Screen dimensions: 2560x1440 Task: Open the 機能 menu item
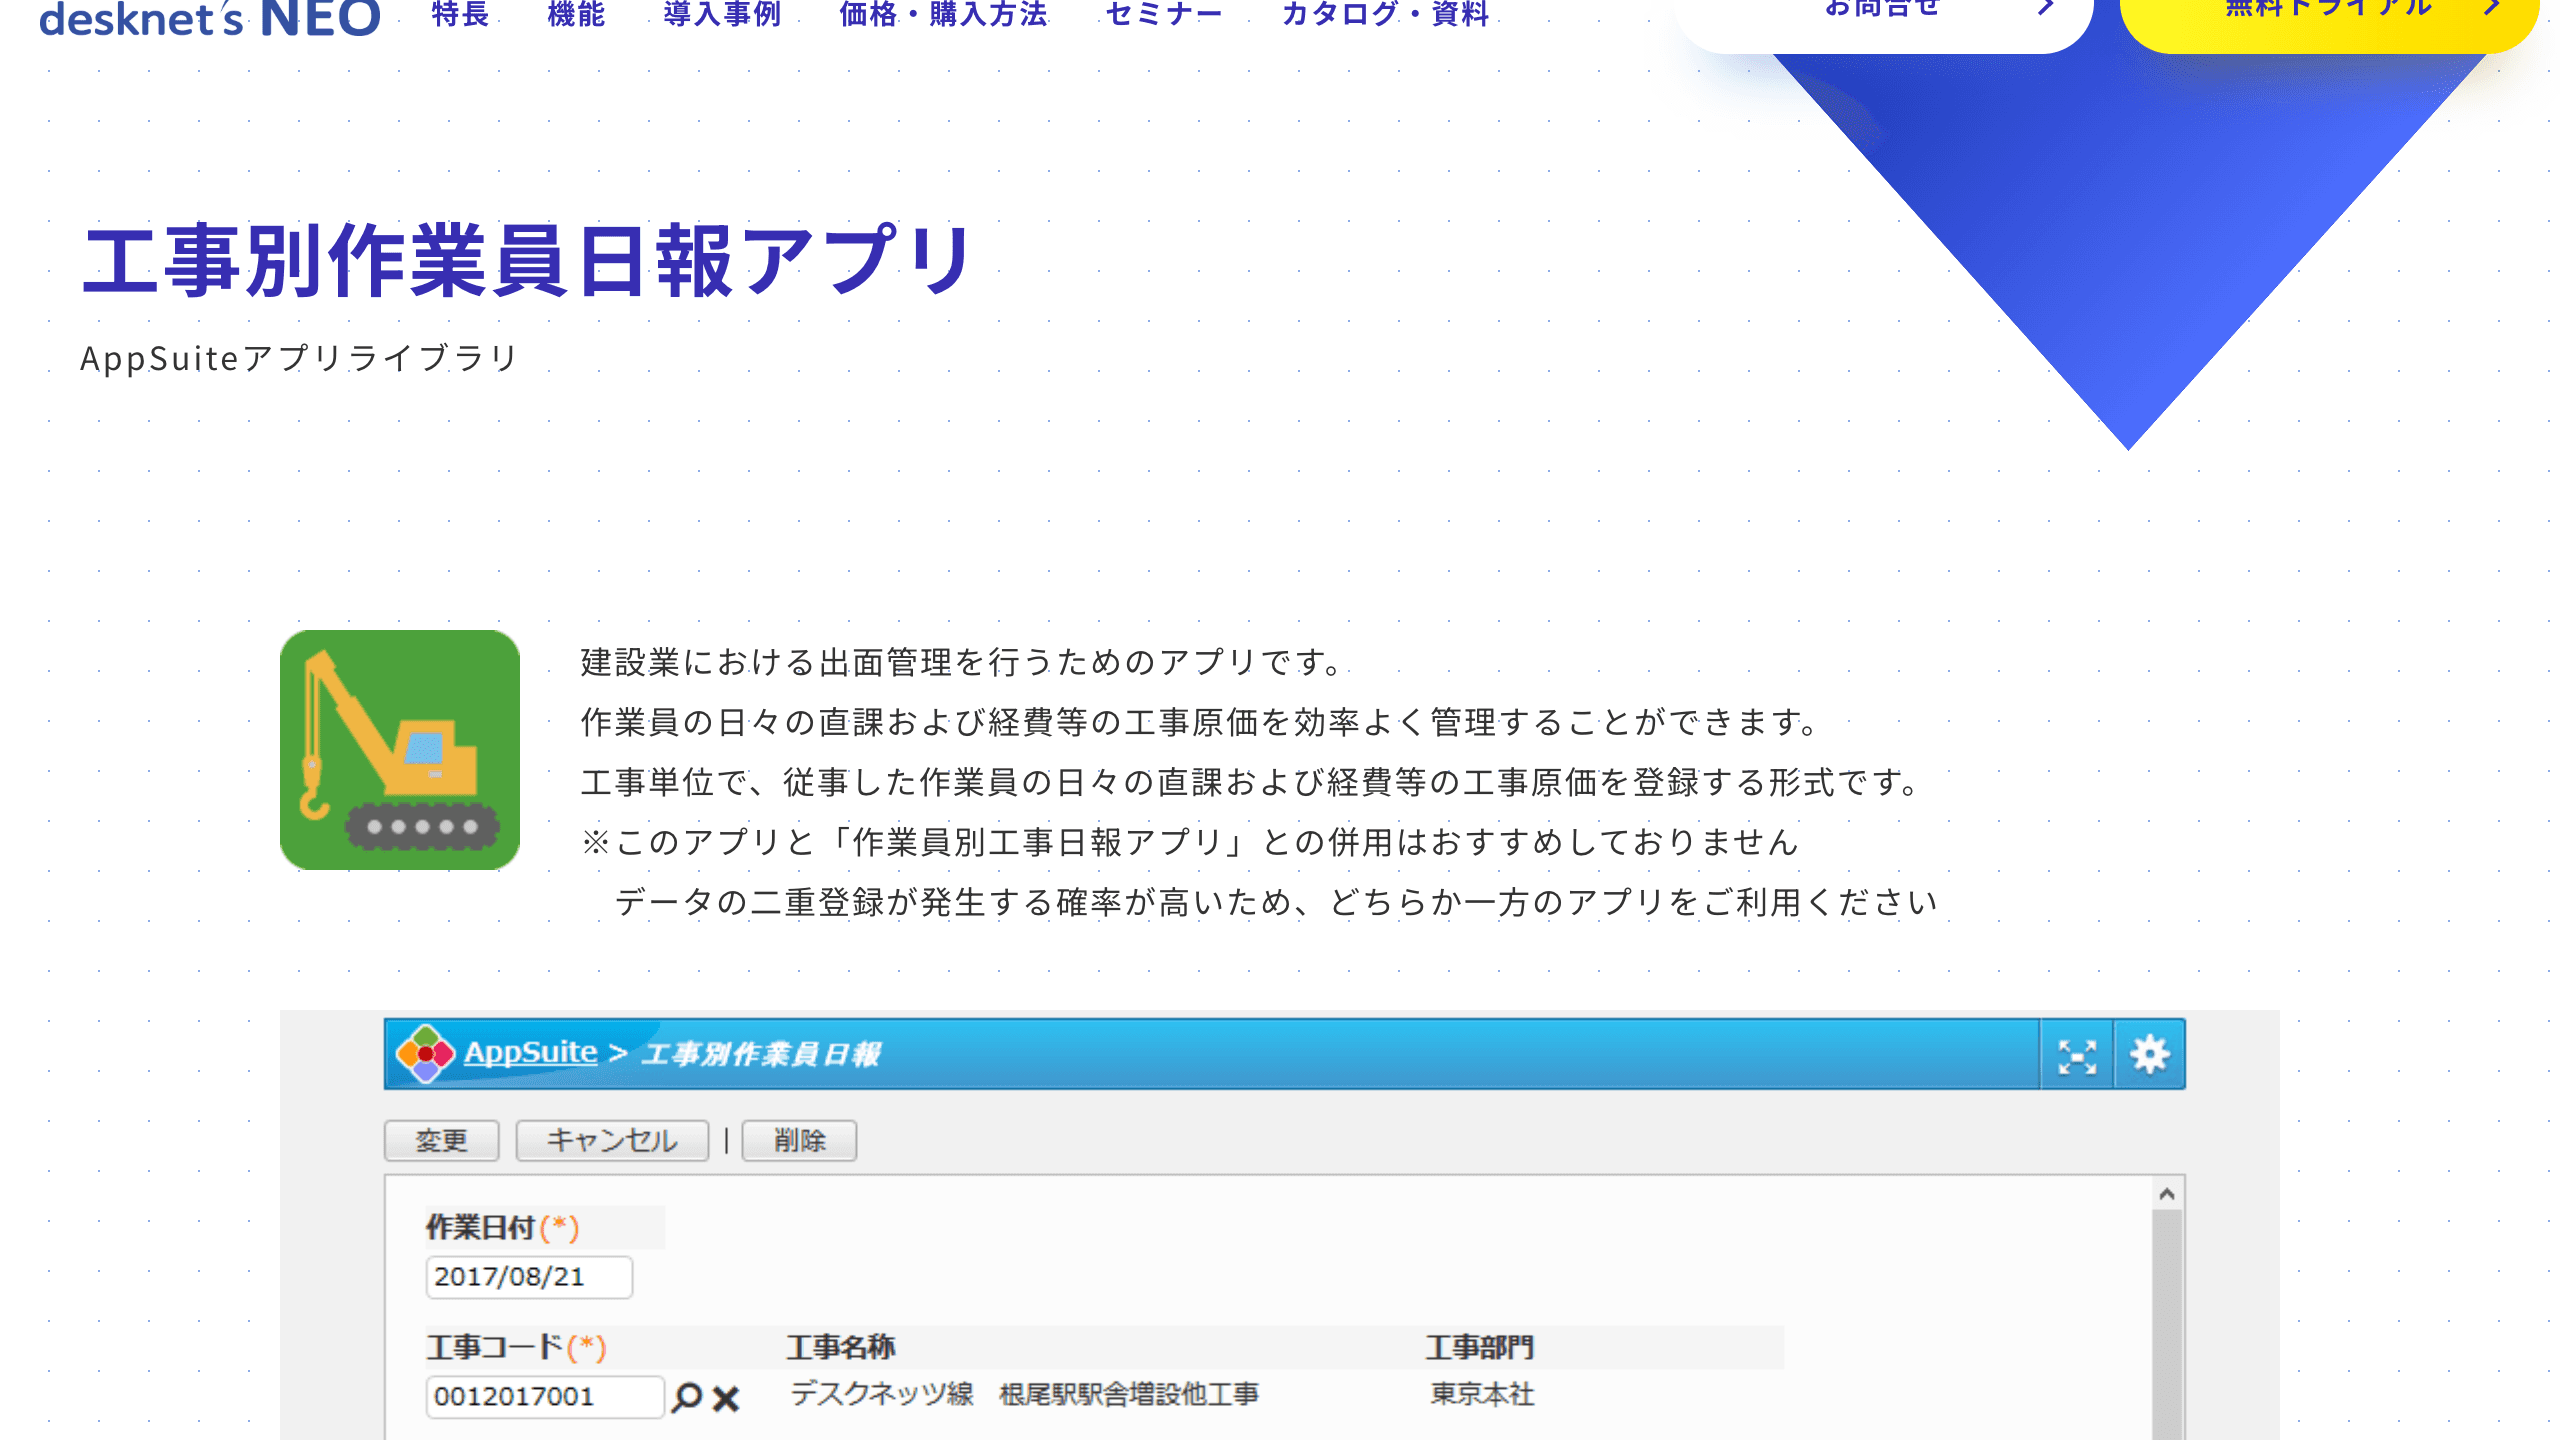pos(577,13)
